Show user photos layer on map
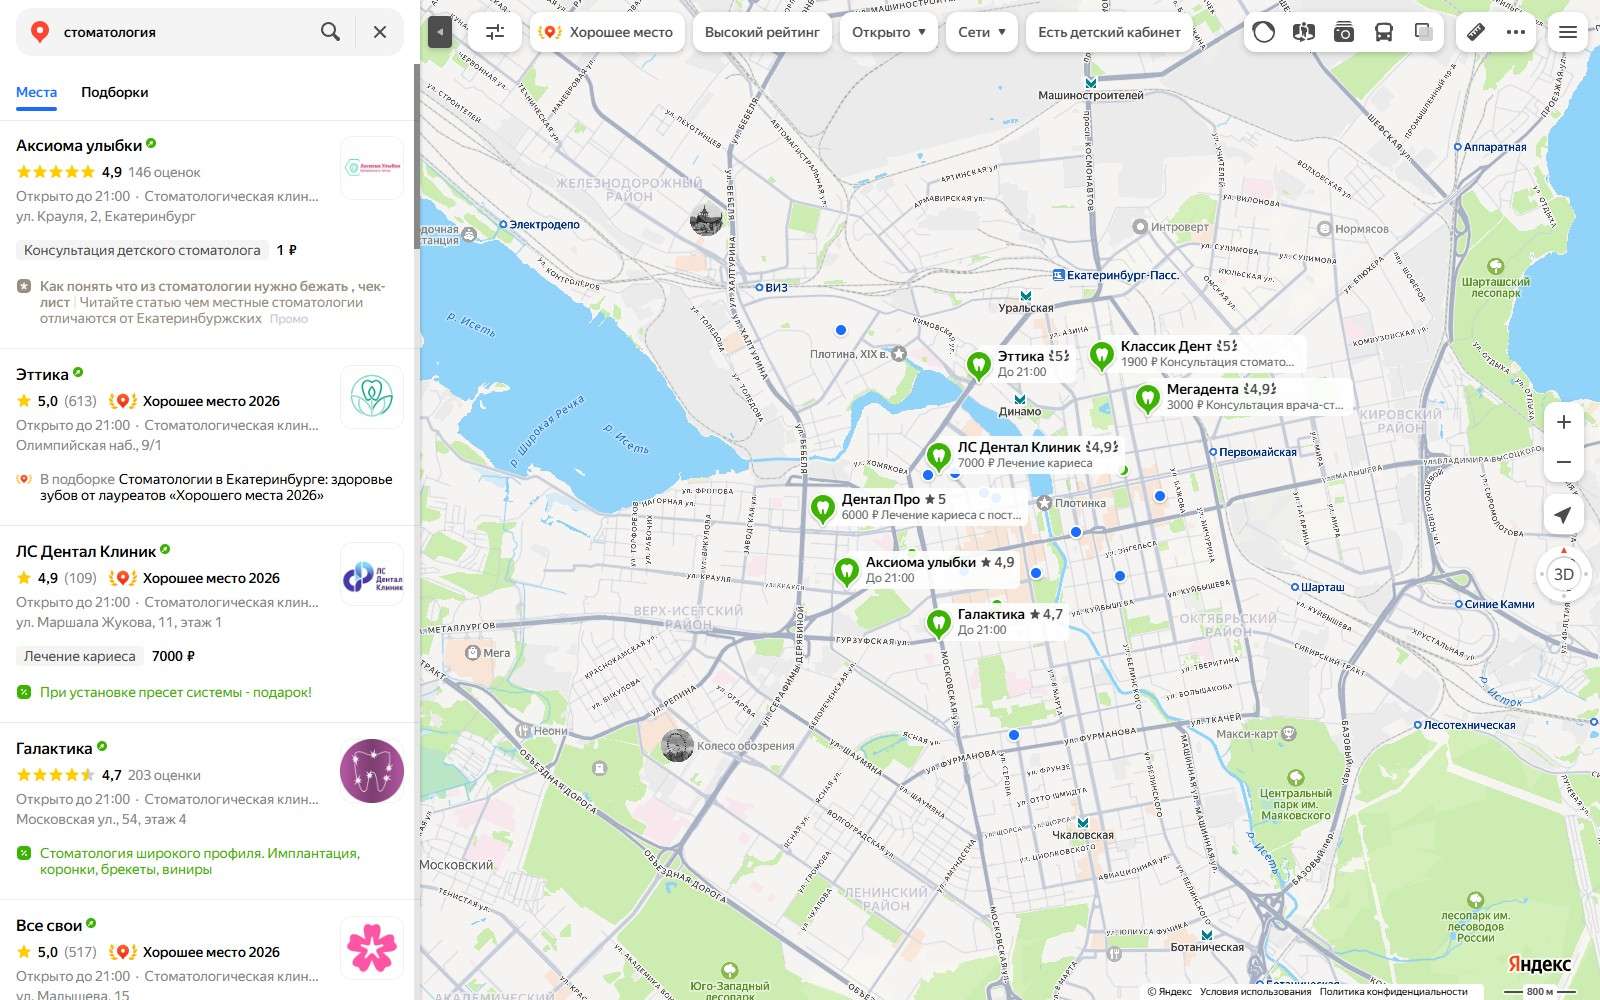Viewport: 1600px width, 1000px height. click(x=1343, y=32)
